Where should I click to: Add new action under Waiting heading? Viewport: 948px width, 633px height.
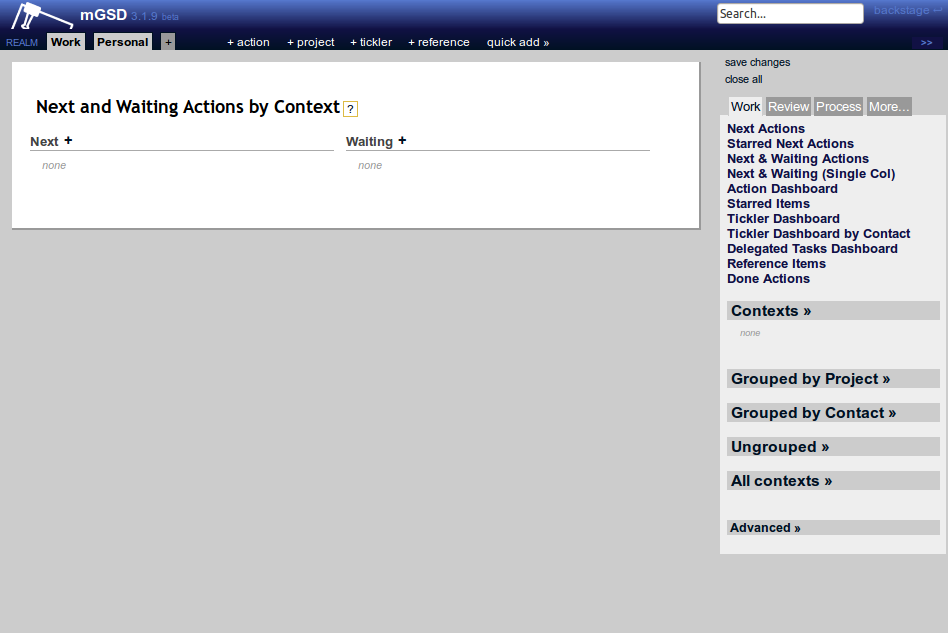pos(402,140)
